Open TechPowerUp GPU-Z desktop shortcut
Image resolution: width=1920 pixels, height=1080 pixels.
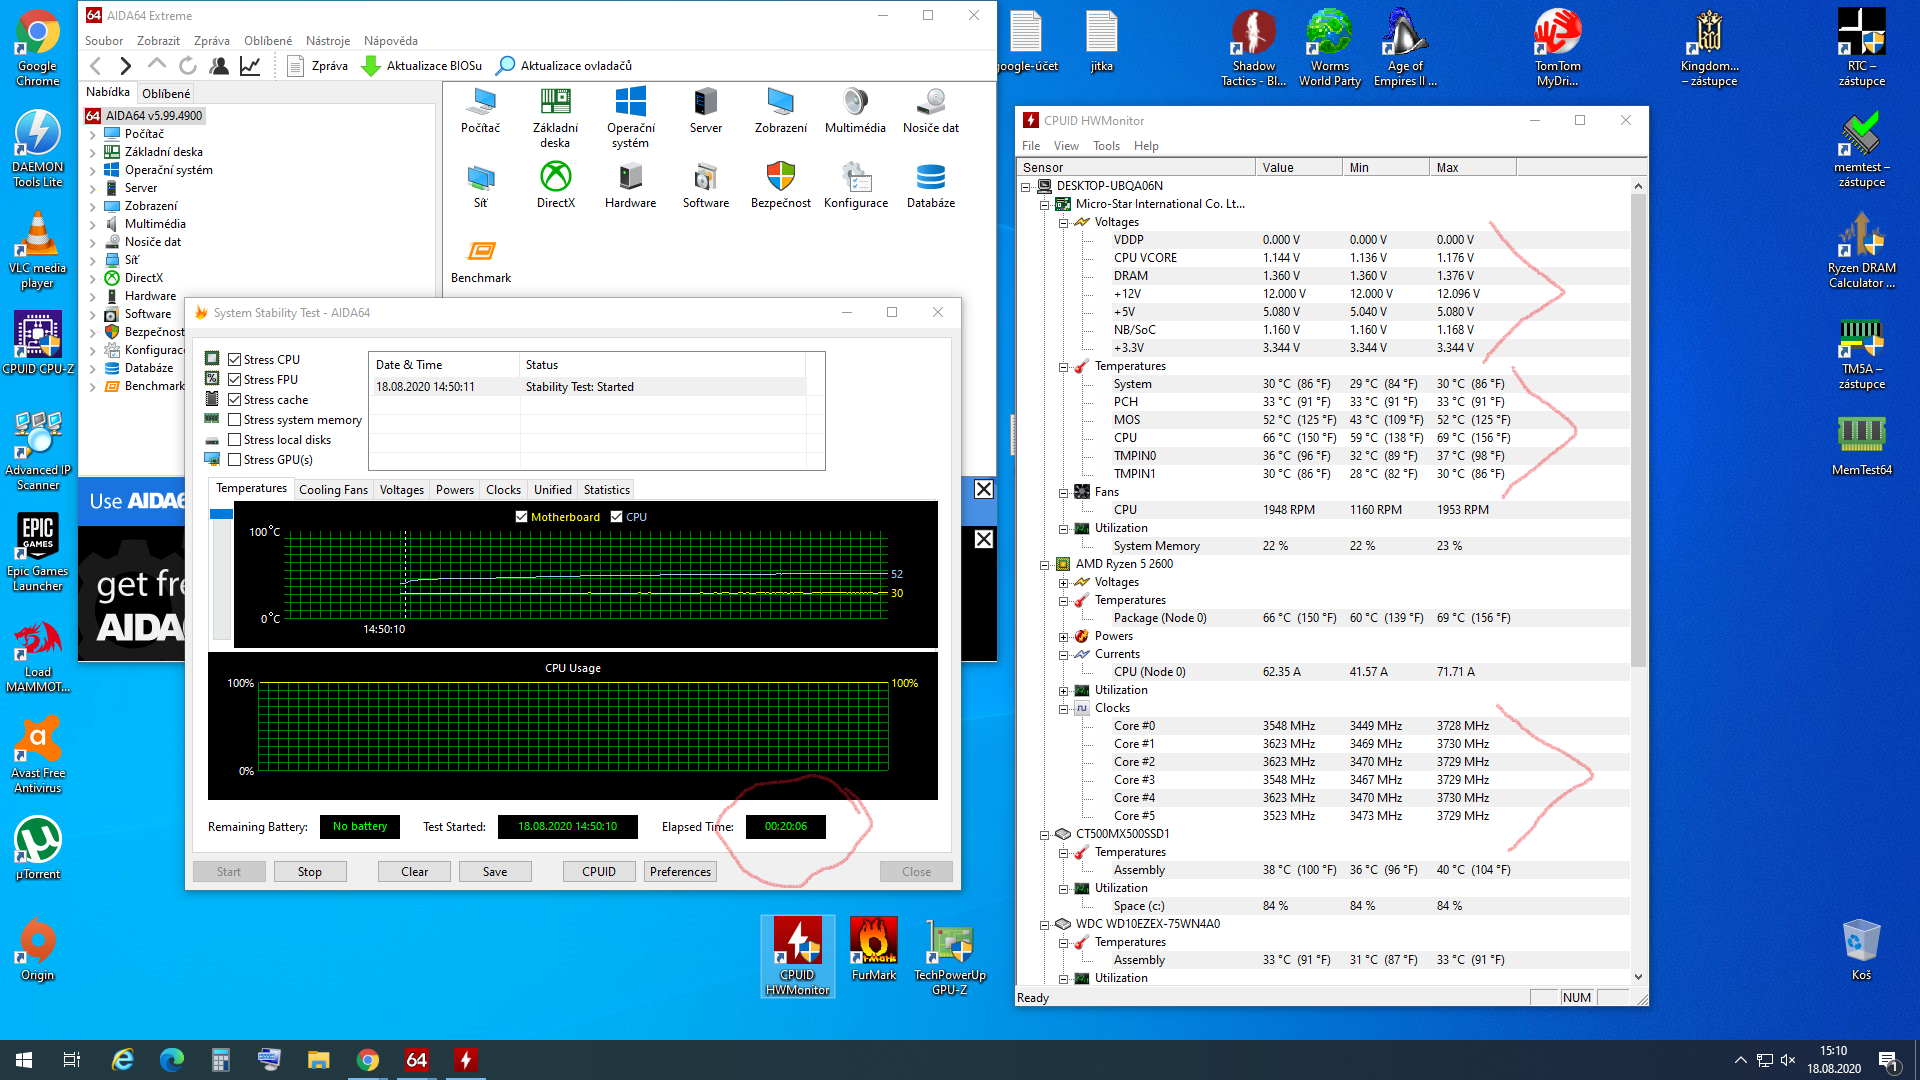click(950, 957)
